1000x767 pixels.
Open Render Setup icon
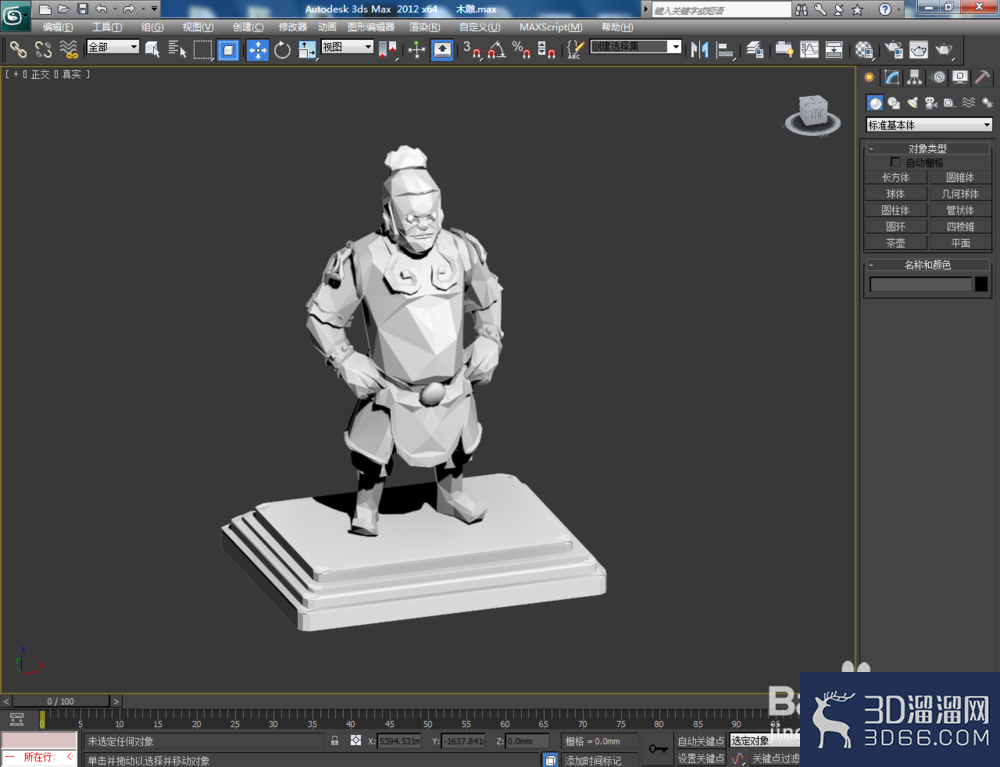[x=893, y=50]
